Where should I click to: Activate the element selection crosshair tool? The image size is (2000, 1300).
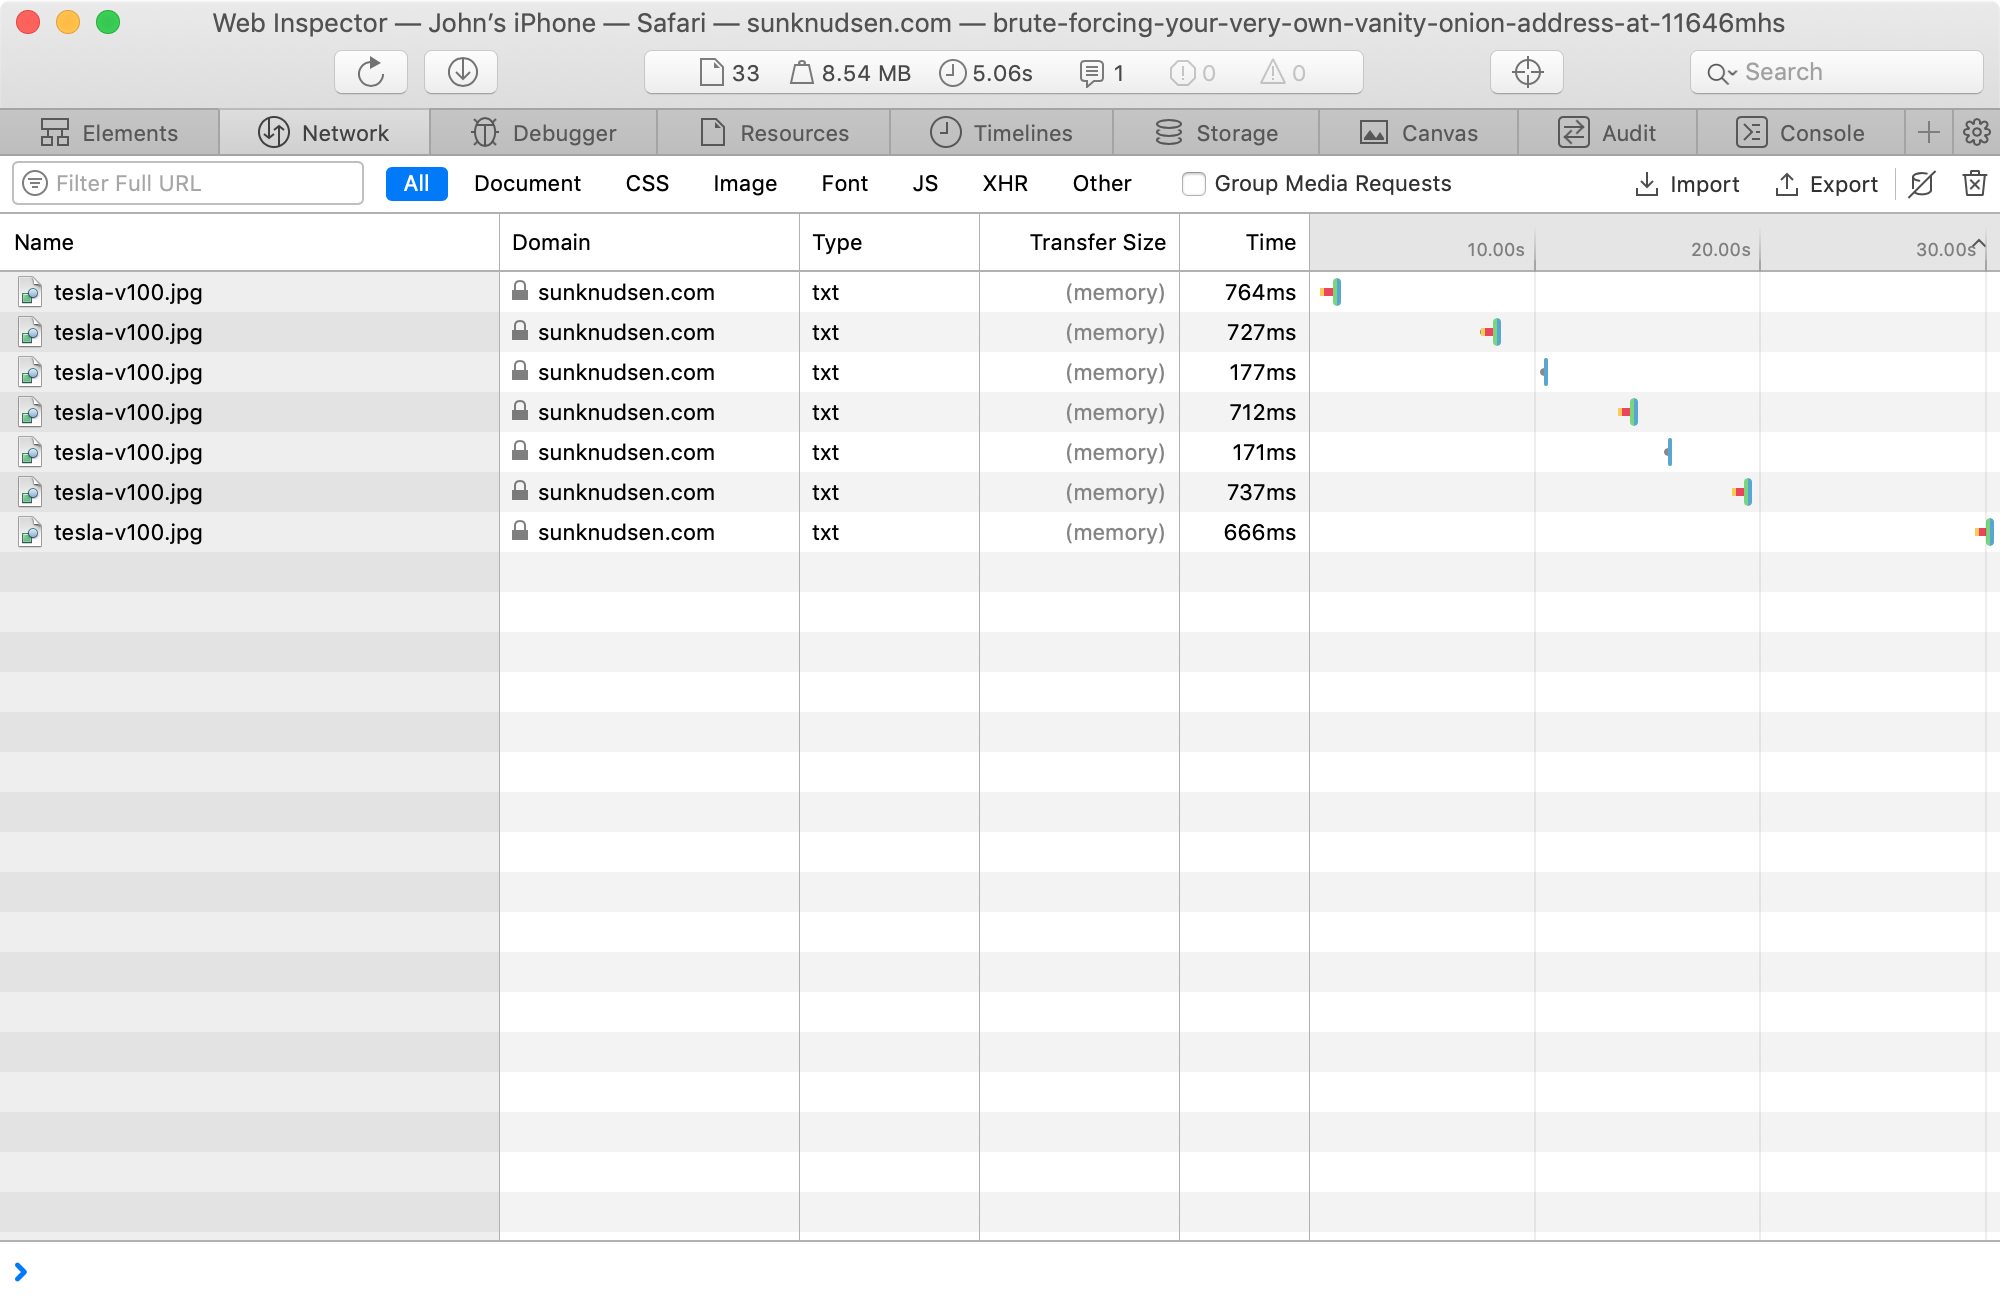1526,72
